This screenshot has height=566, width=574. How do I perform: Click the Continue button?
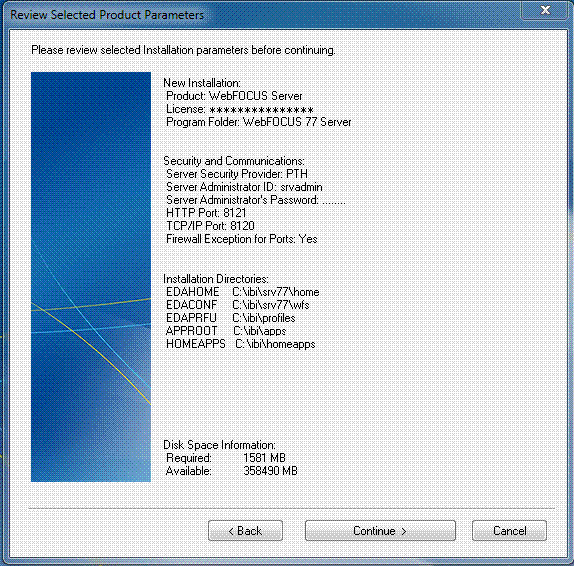(380, 530)
